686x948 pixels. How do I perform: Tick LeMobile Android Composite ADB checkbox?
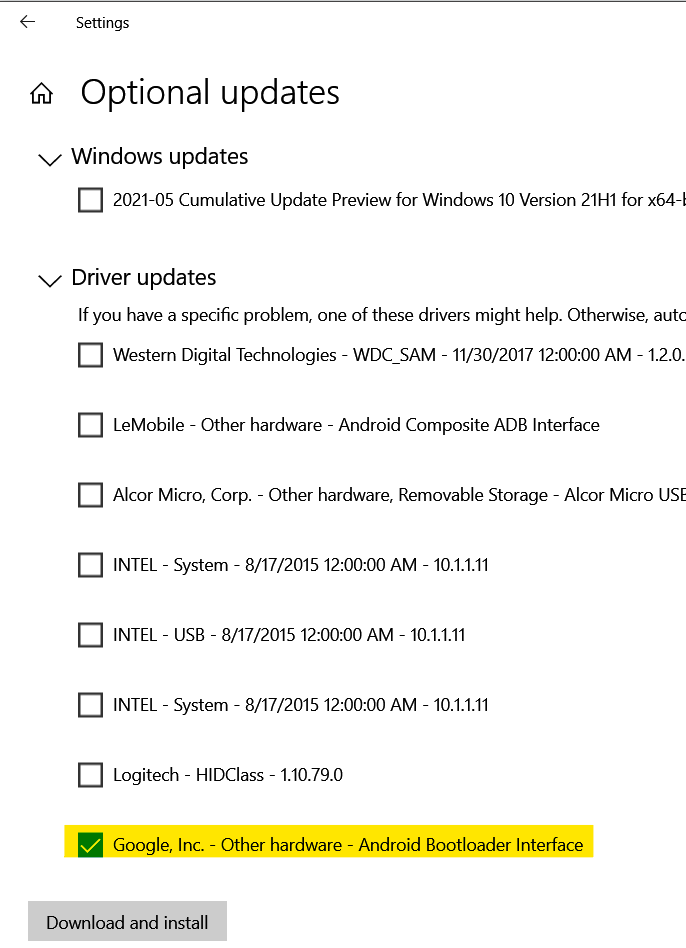91,425
